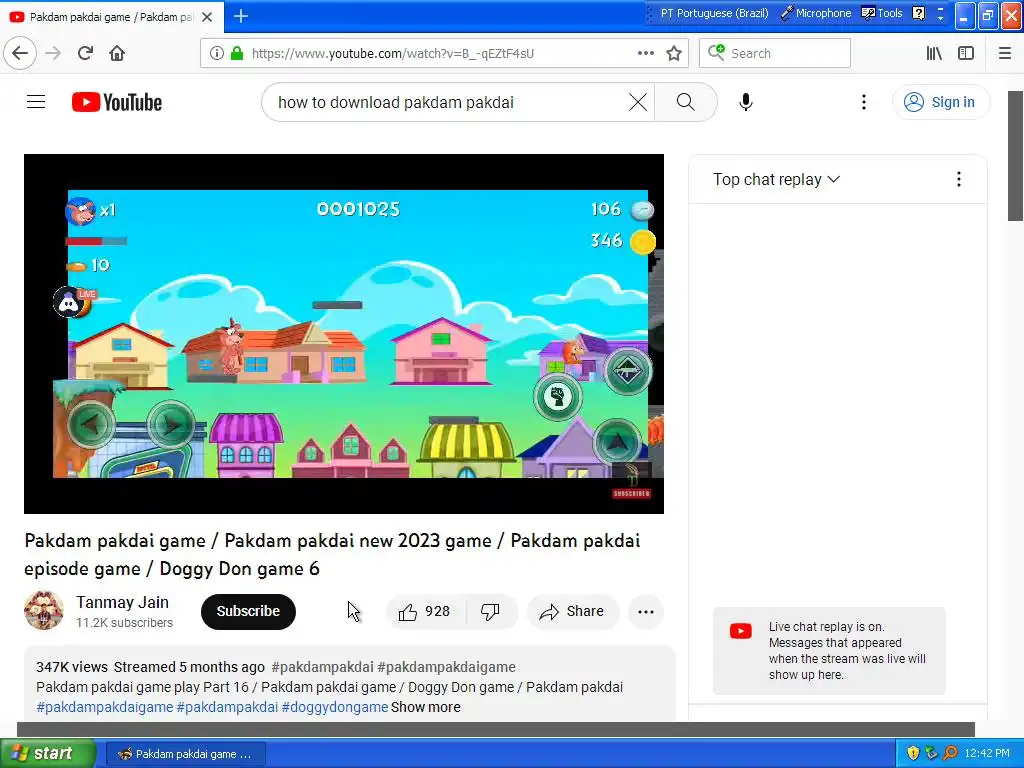Open page actions three-dot menu in address bar

coord(645,53)
